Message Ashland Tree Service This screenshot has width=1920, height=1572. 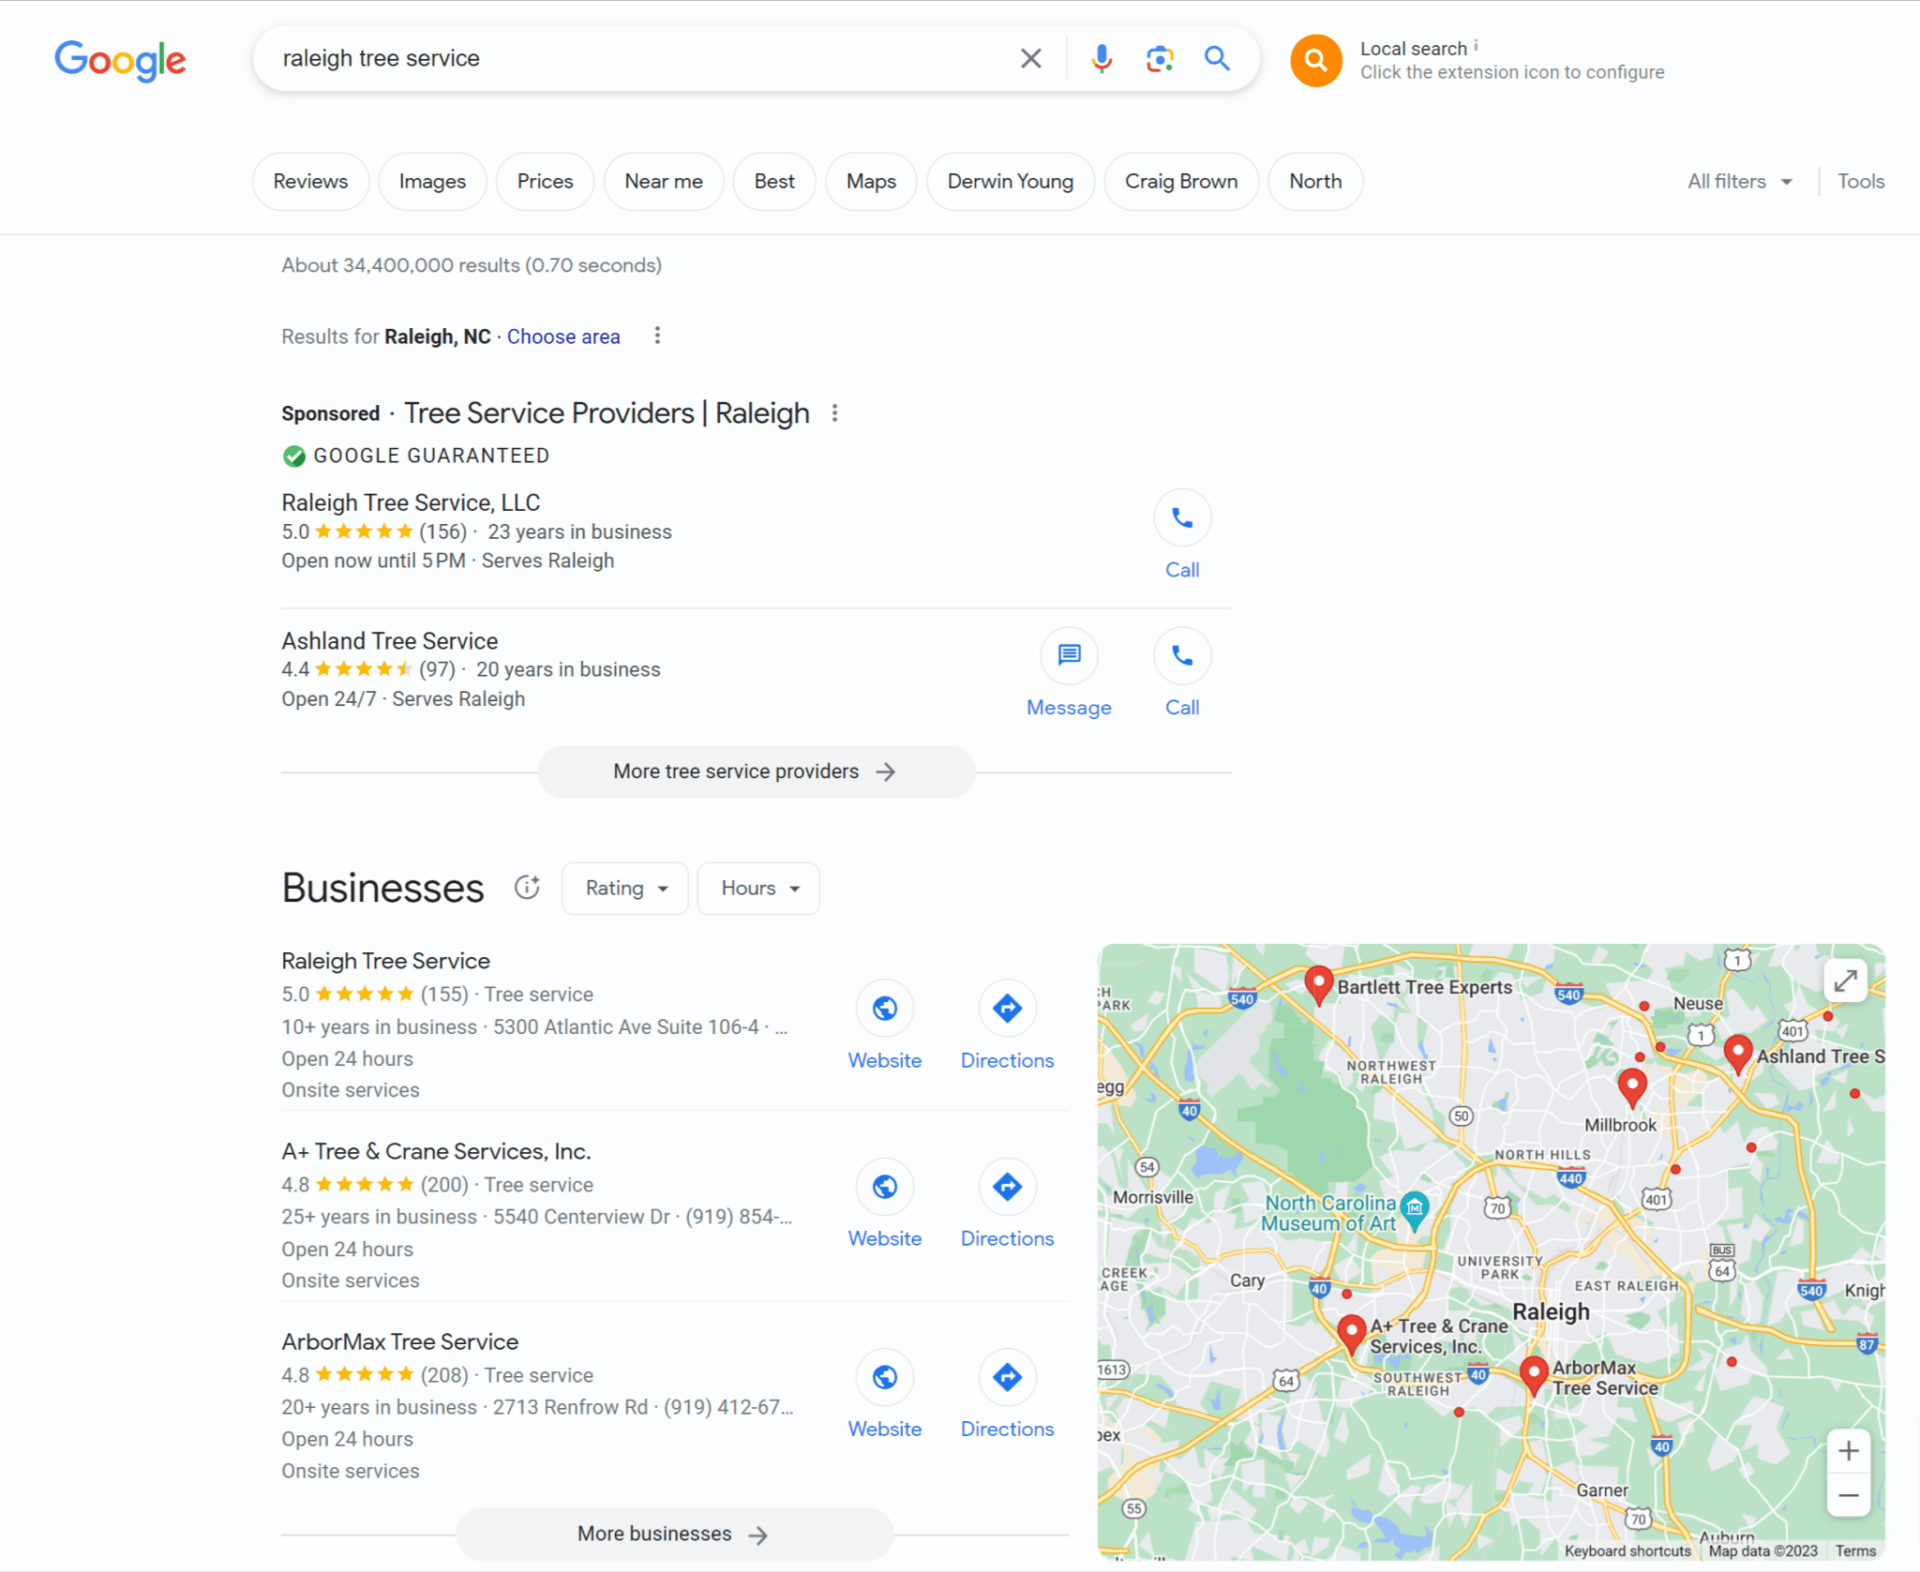coord(1068,656)
